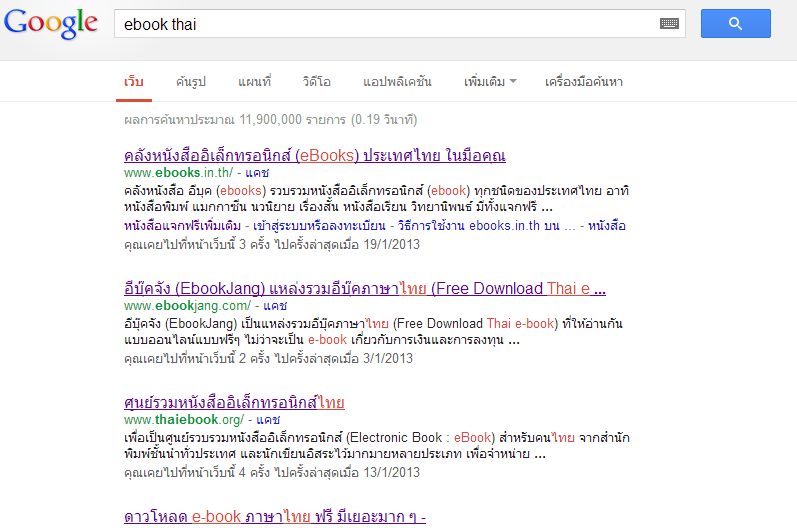Viewport: 797px width, 528px height.
Task: Open the trailing หนังสือ sitelink
Action: tap(607, 226)
